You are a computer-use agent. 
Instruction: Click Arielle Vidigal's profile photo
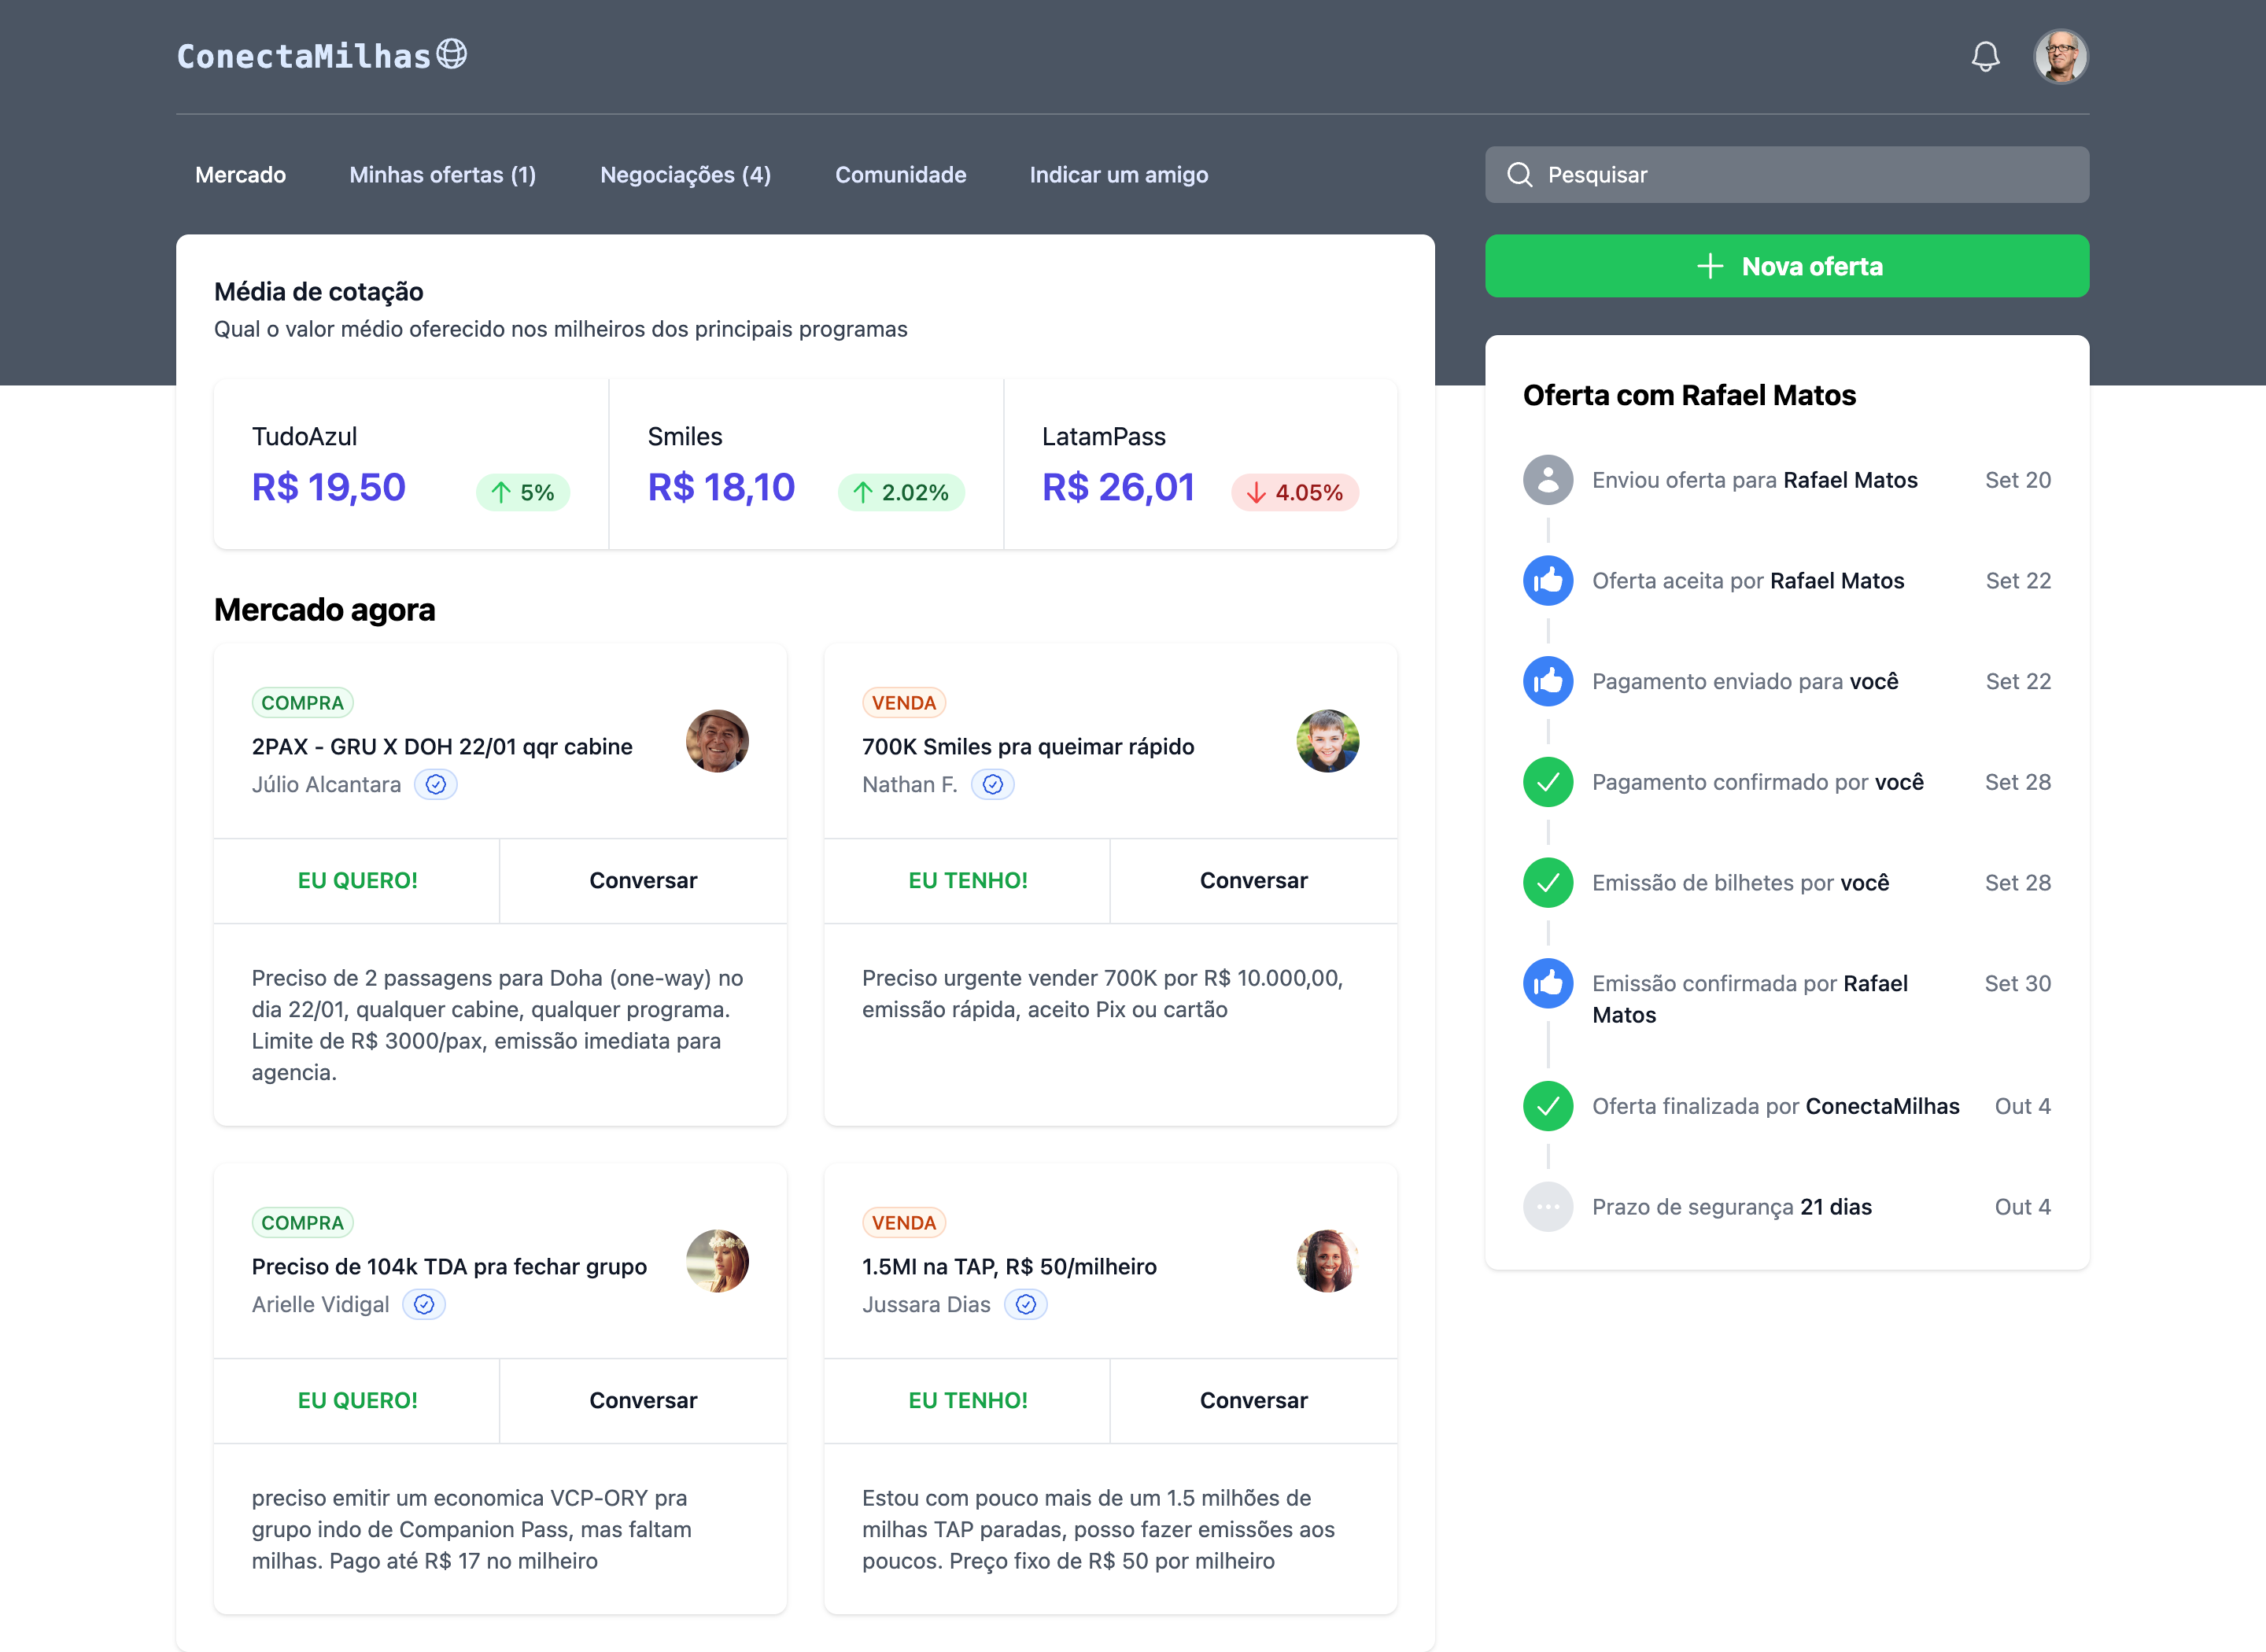717,1260
